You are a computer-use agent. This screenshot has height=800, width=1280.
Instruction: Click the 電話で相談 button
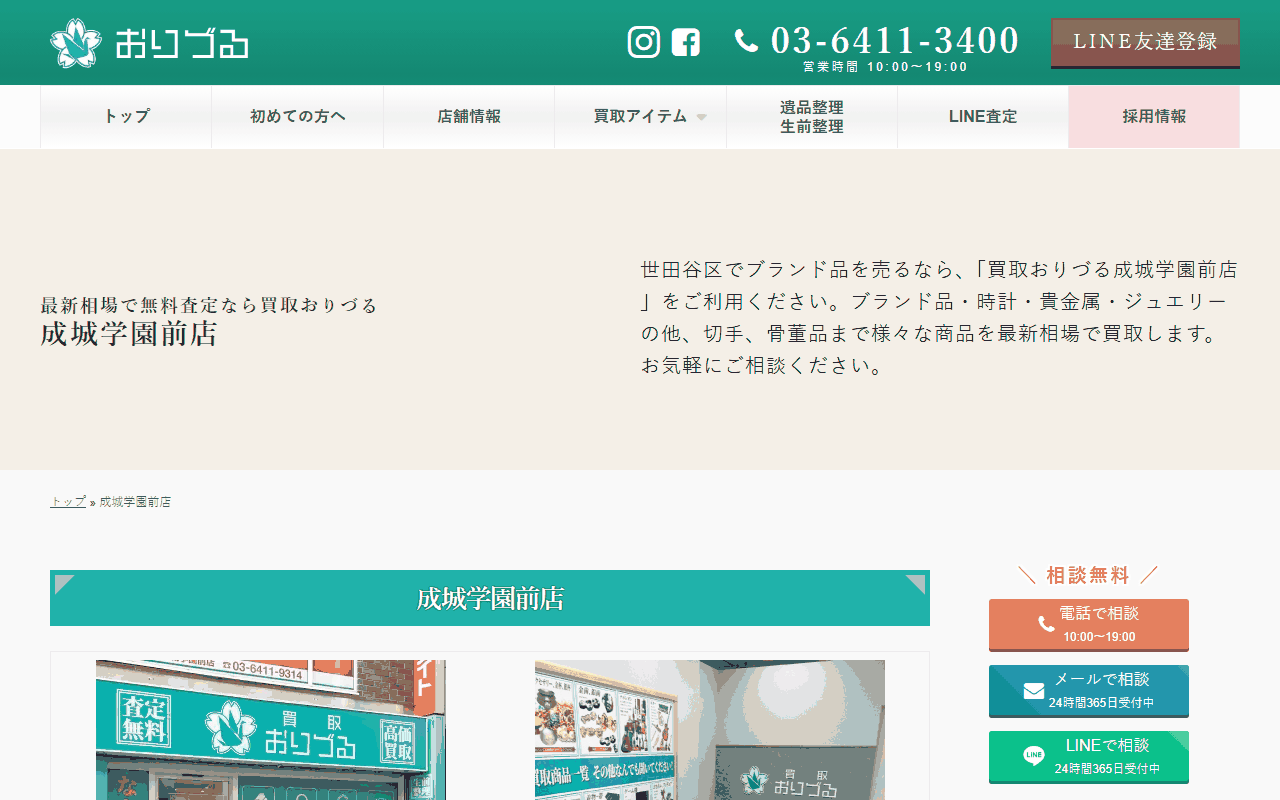click(1089, 625)
